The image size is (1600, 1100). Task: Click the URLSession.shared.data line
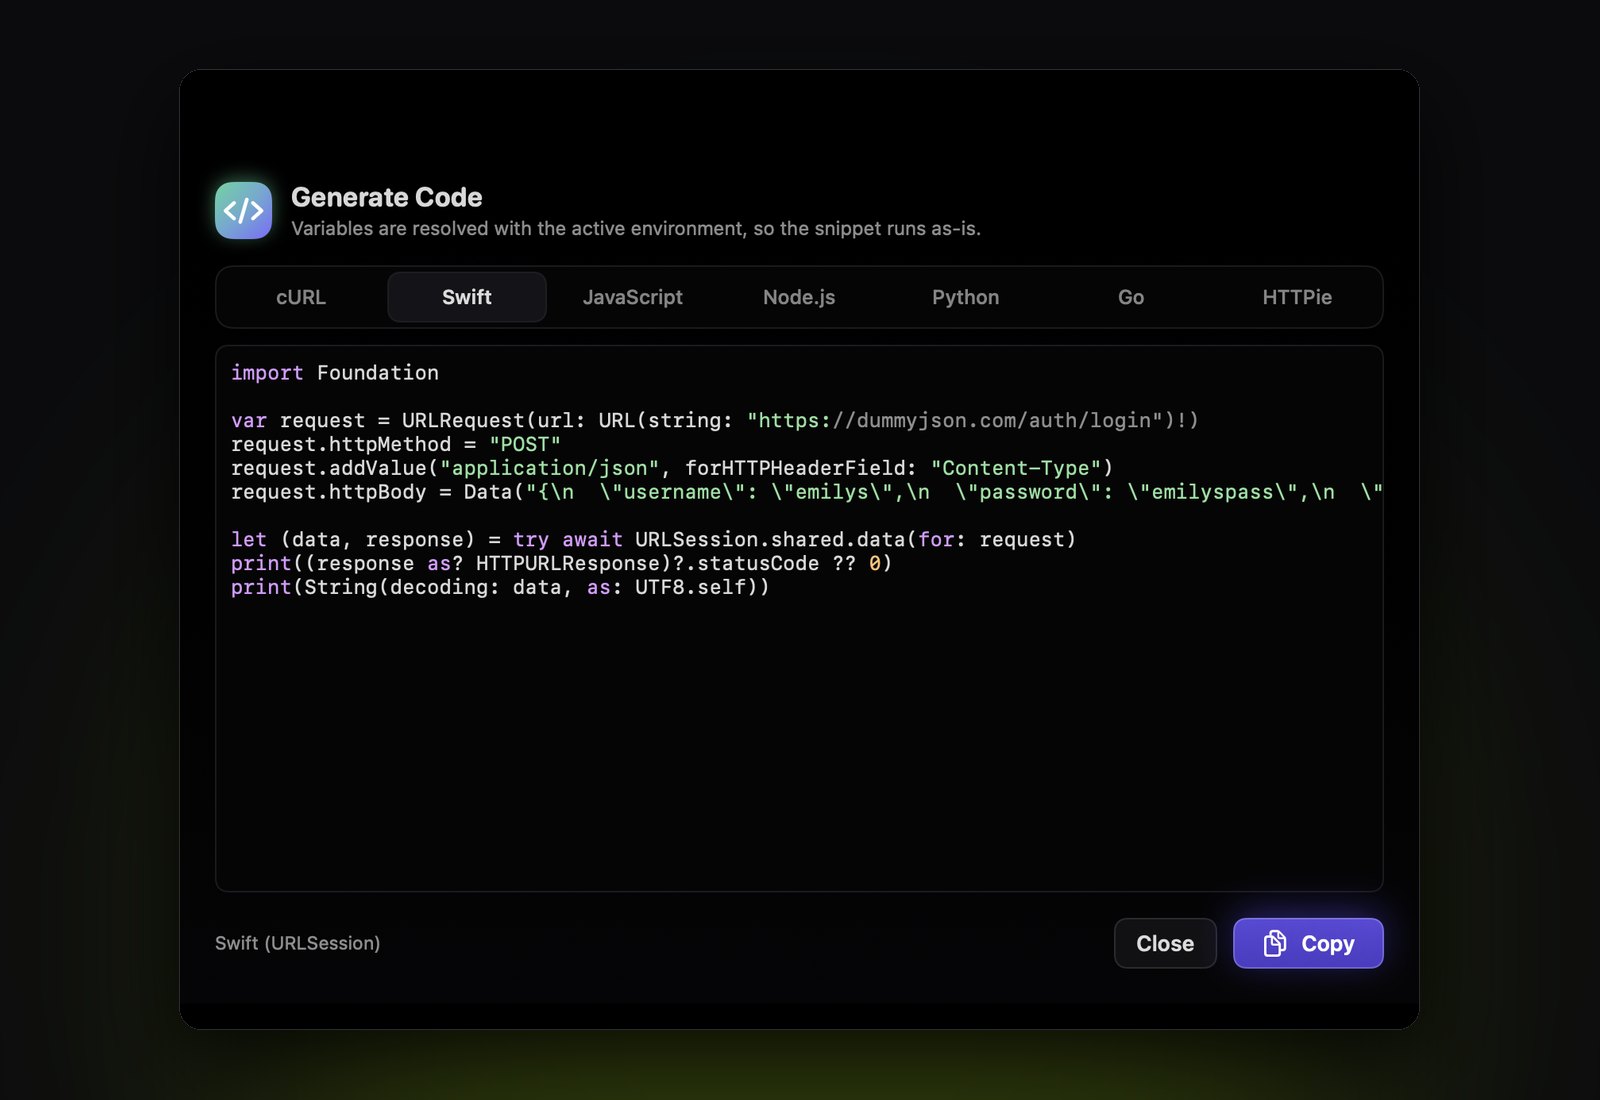coord(654,540)
